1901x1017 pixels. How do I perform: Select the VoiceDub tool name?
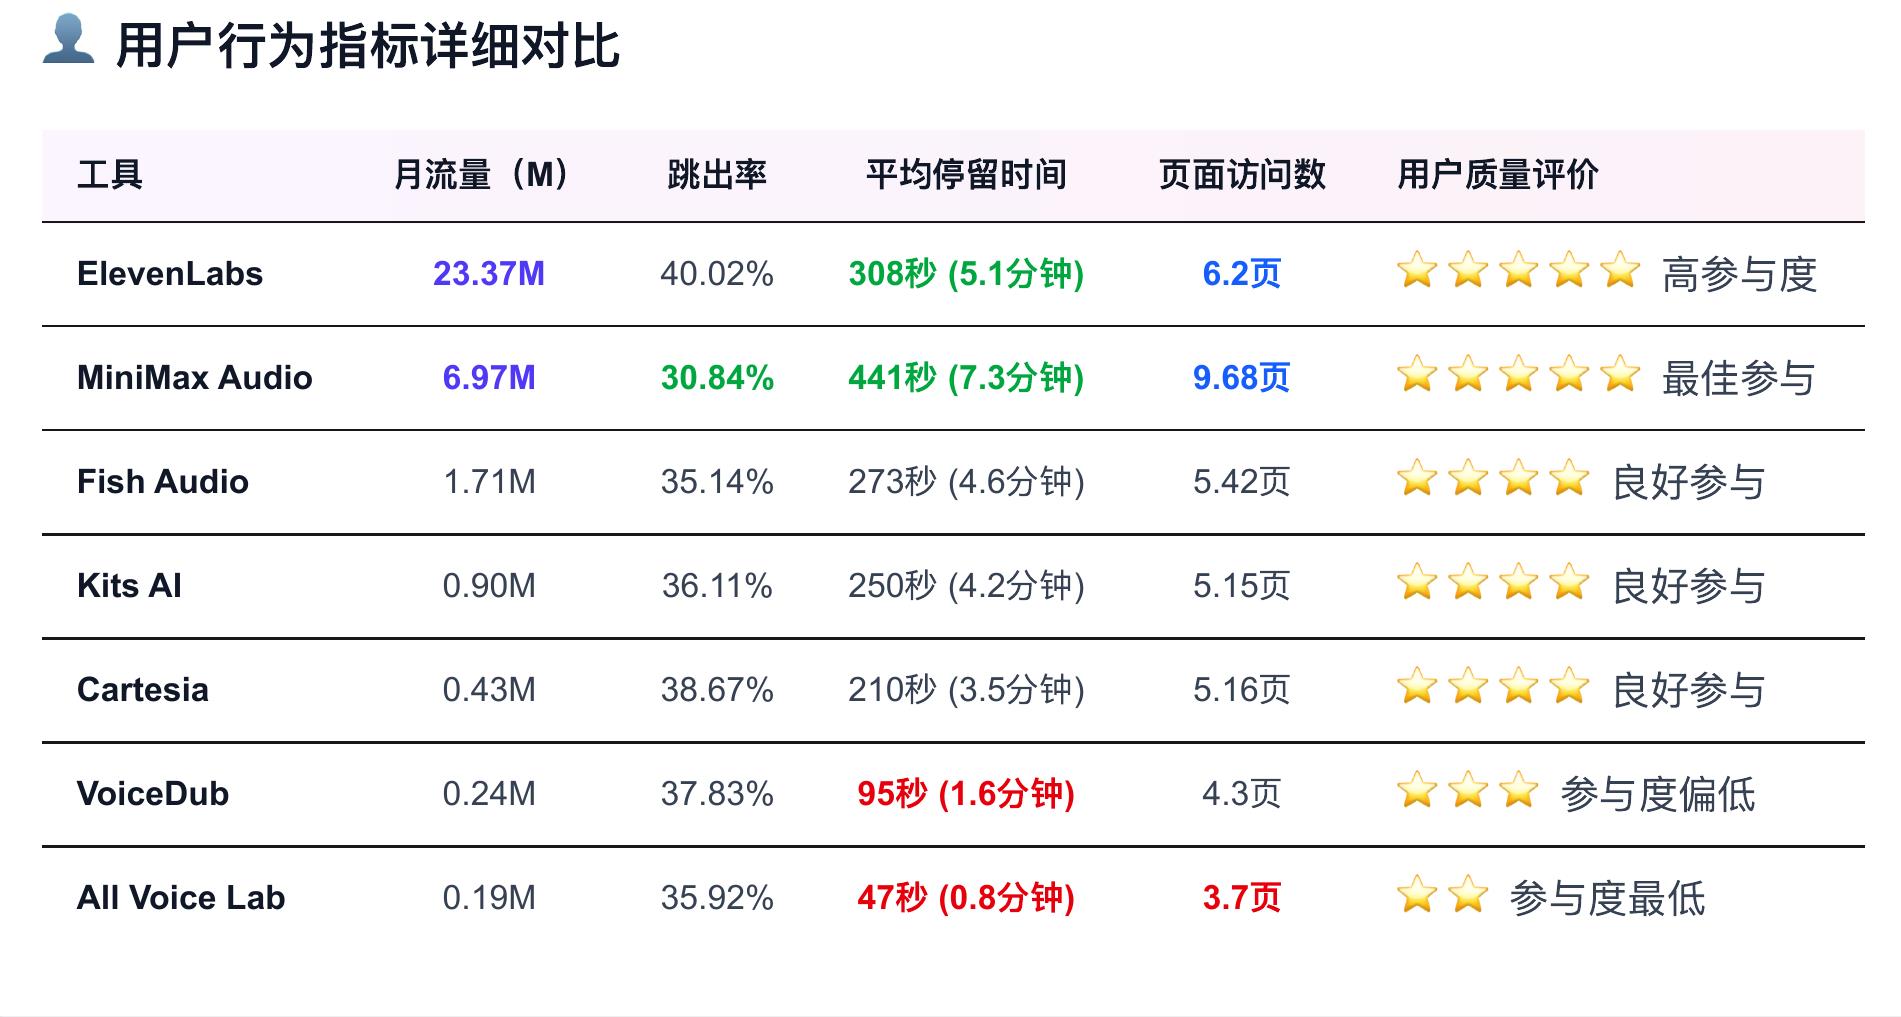pyautogui.click(x=153, y=794)
